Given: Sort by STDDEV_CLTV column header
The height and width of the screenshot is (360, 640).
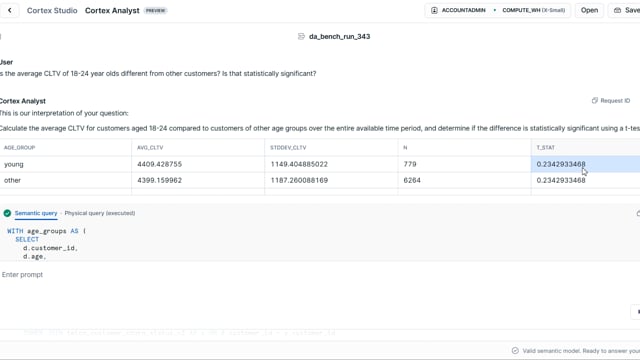Looking at the screenshot, I should click(288, 147).
